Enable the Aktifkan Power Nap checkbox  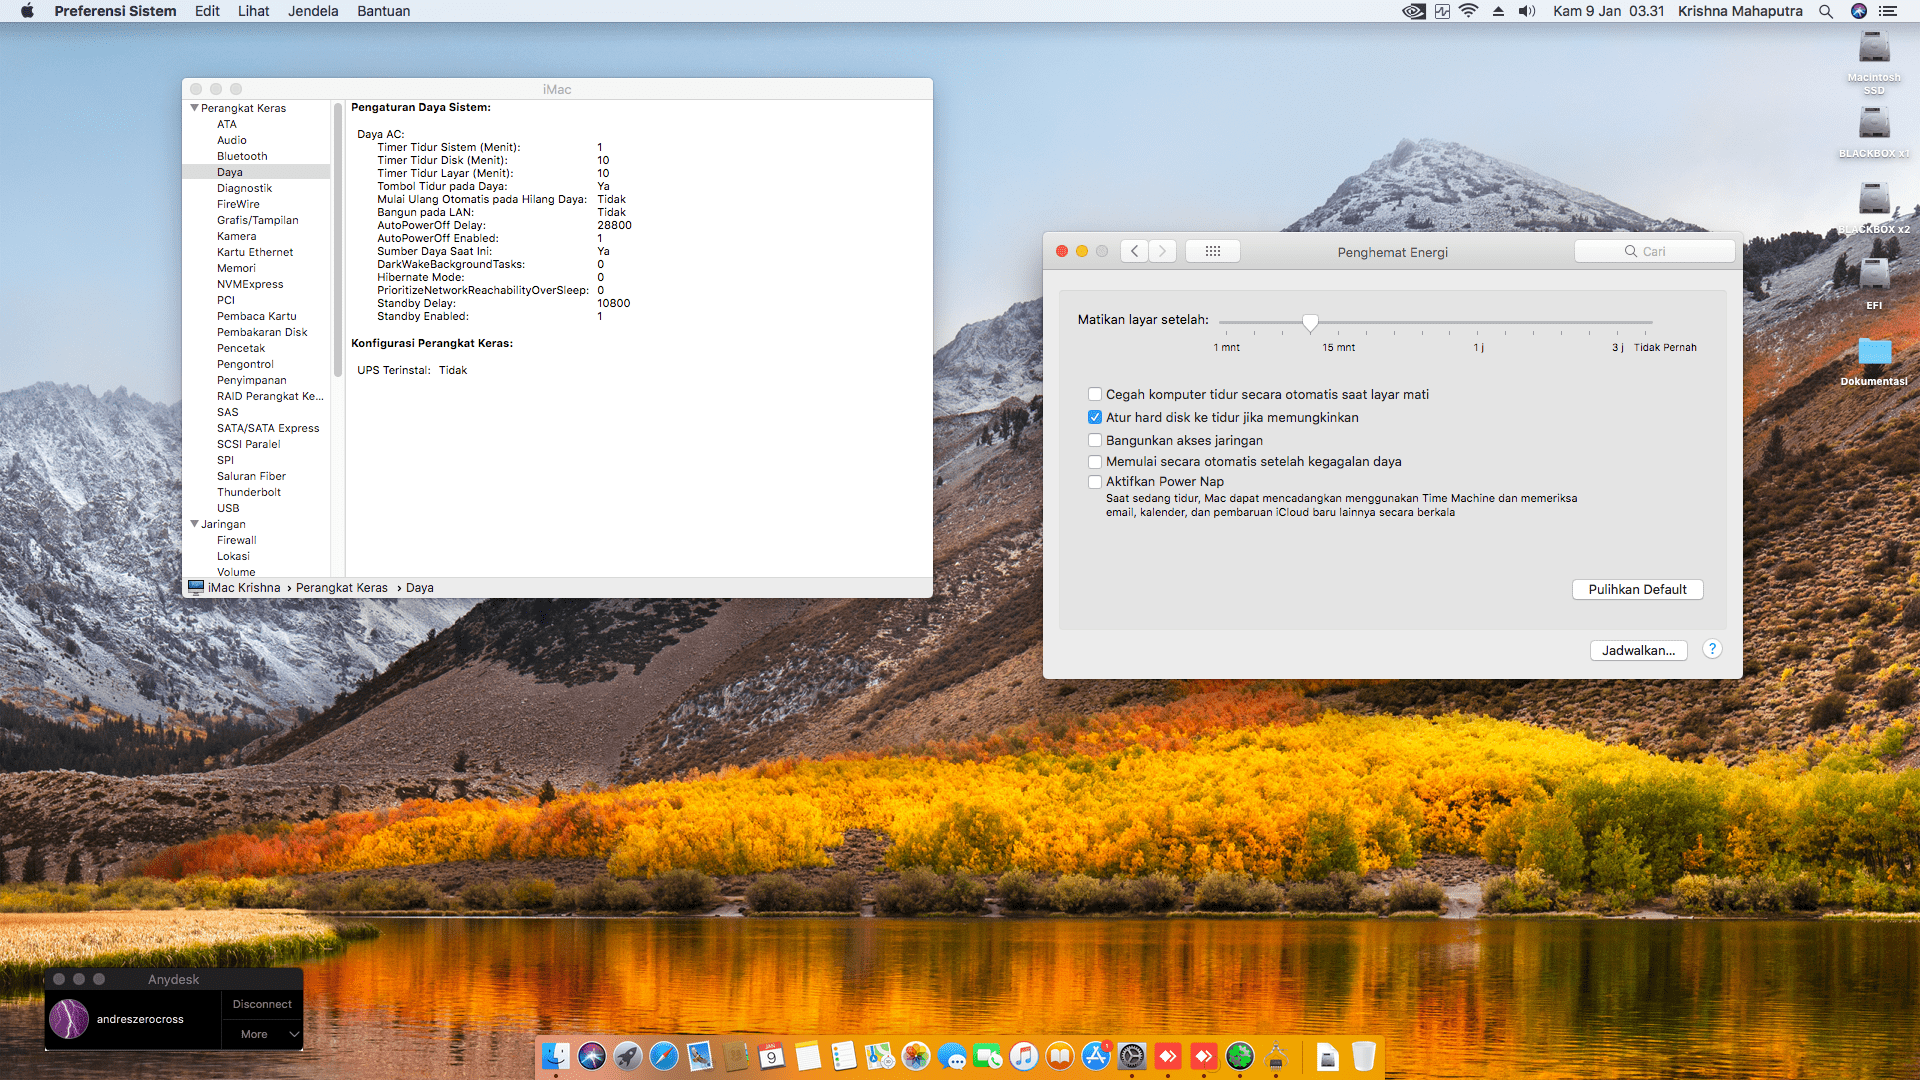1095,481
